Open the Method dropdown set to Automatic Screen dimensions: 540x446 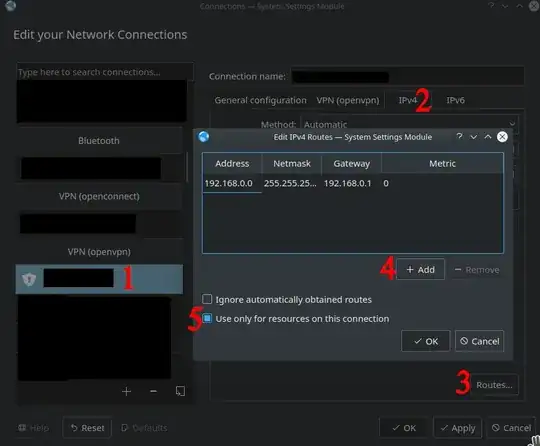409,124
